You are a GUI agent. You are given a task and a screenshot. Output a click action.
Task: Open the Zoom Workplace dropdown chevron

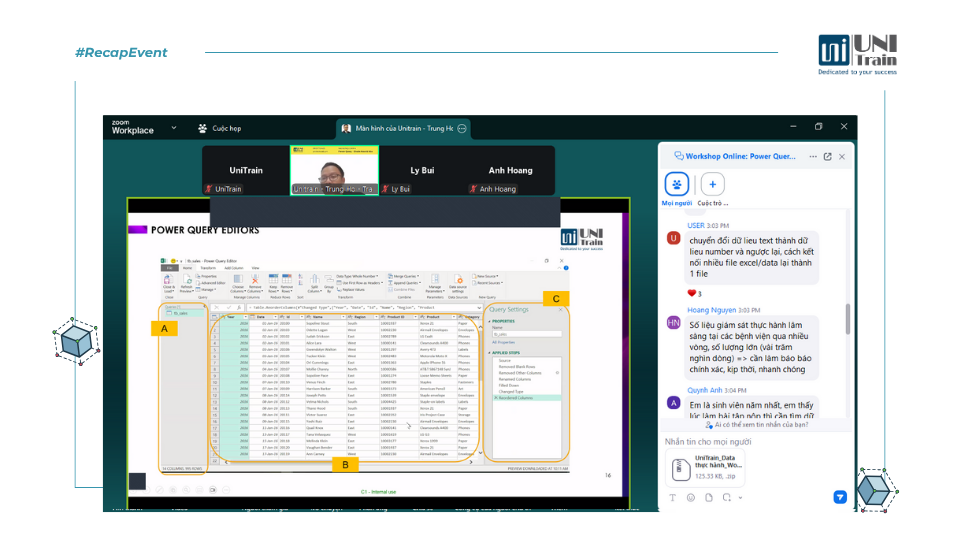174,128
